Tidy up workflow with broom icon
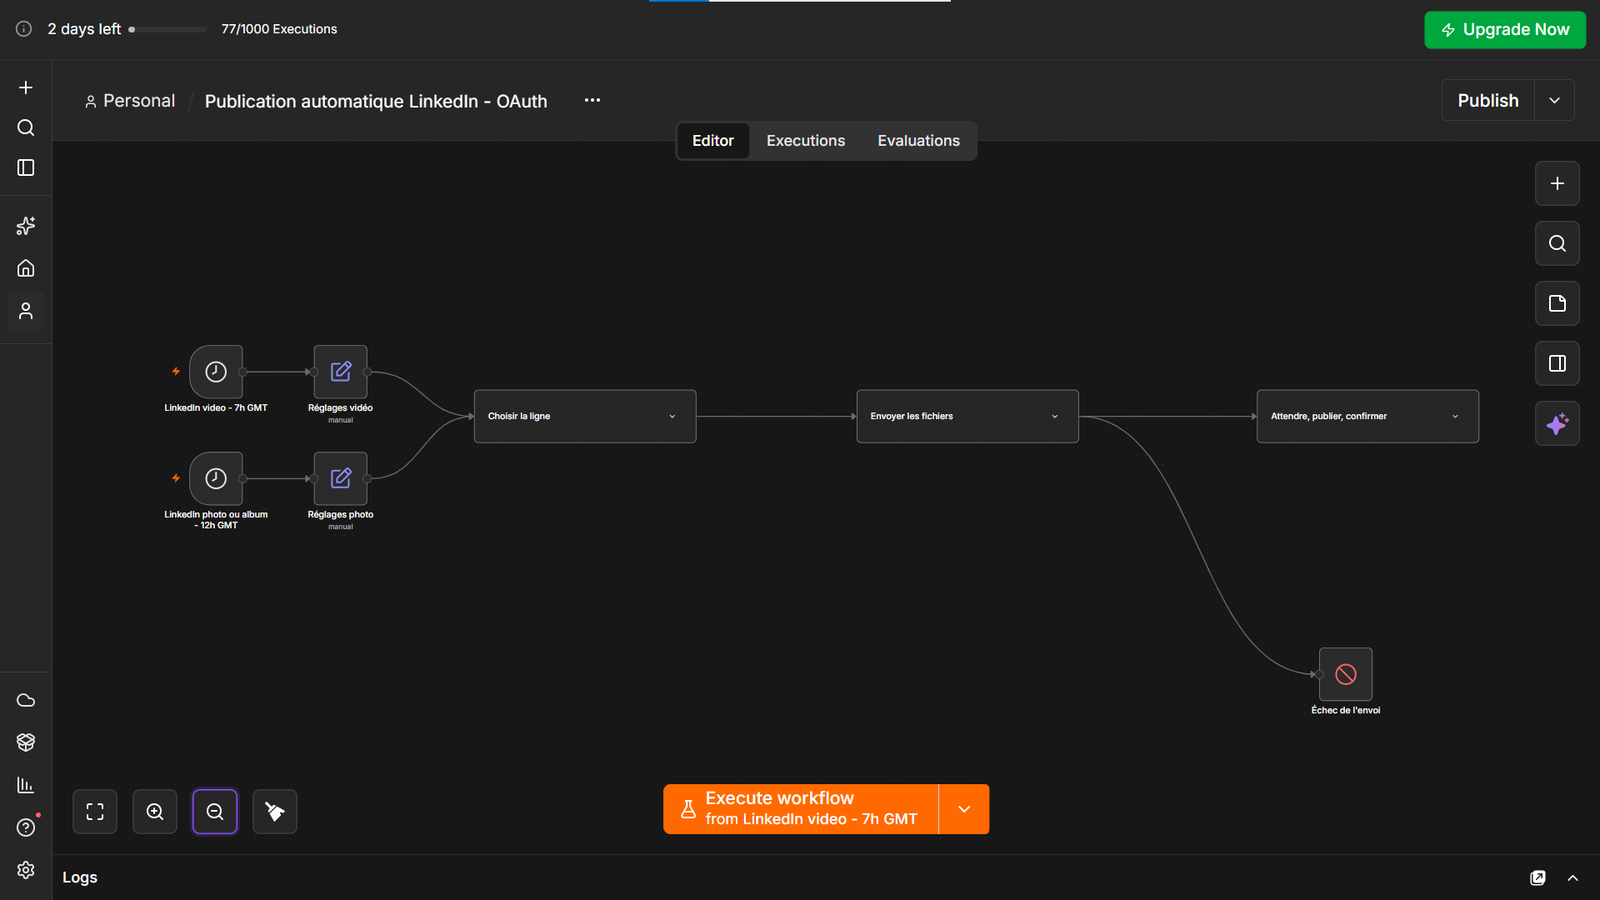The image size is (1600, 900). (x=275, y=812)
